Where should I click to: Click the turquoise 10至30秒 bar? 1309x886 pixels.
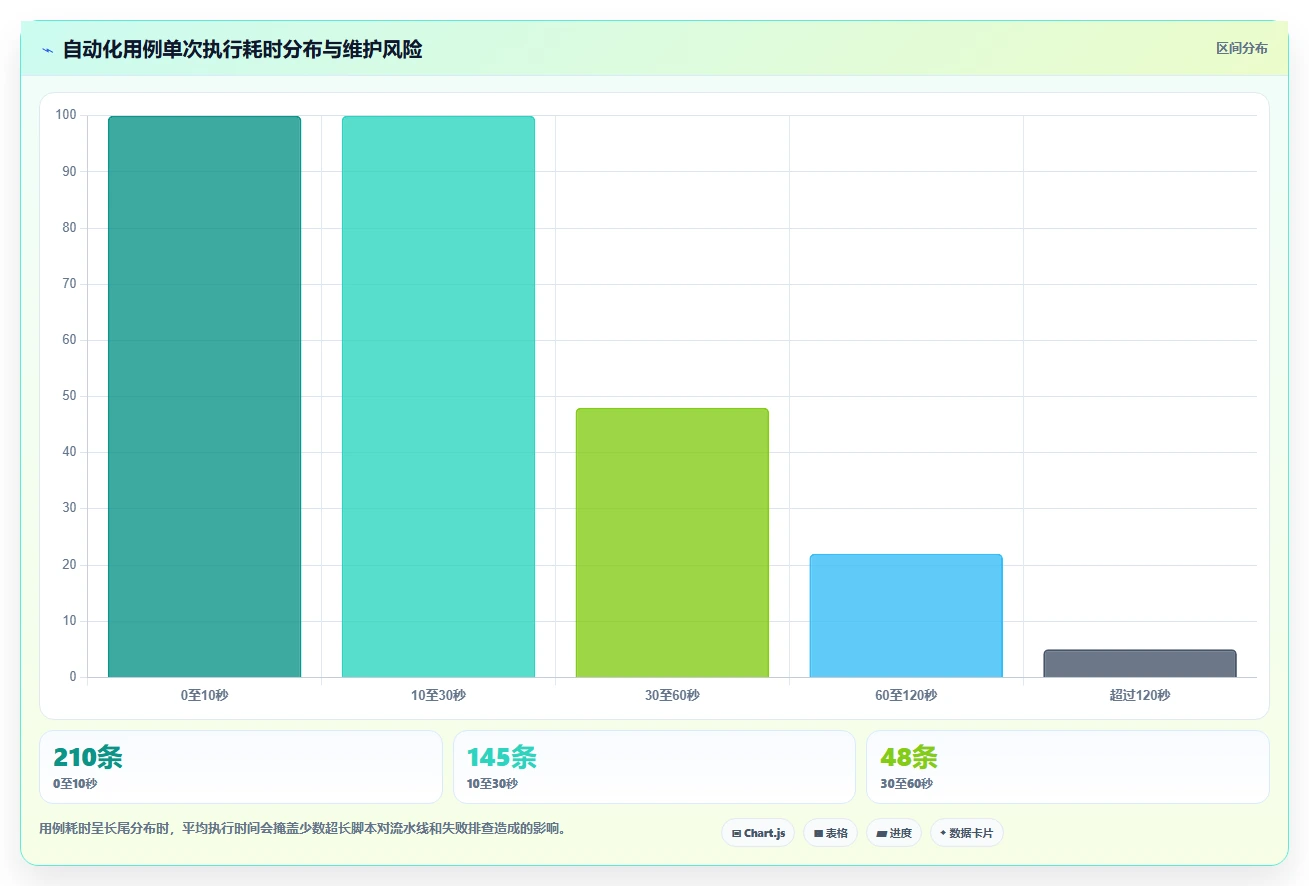click(438, 397)
